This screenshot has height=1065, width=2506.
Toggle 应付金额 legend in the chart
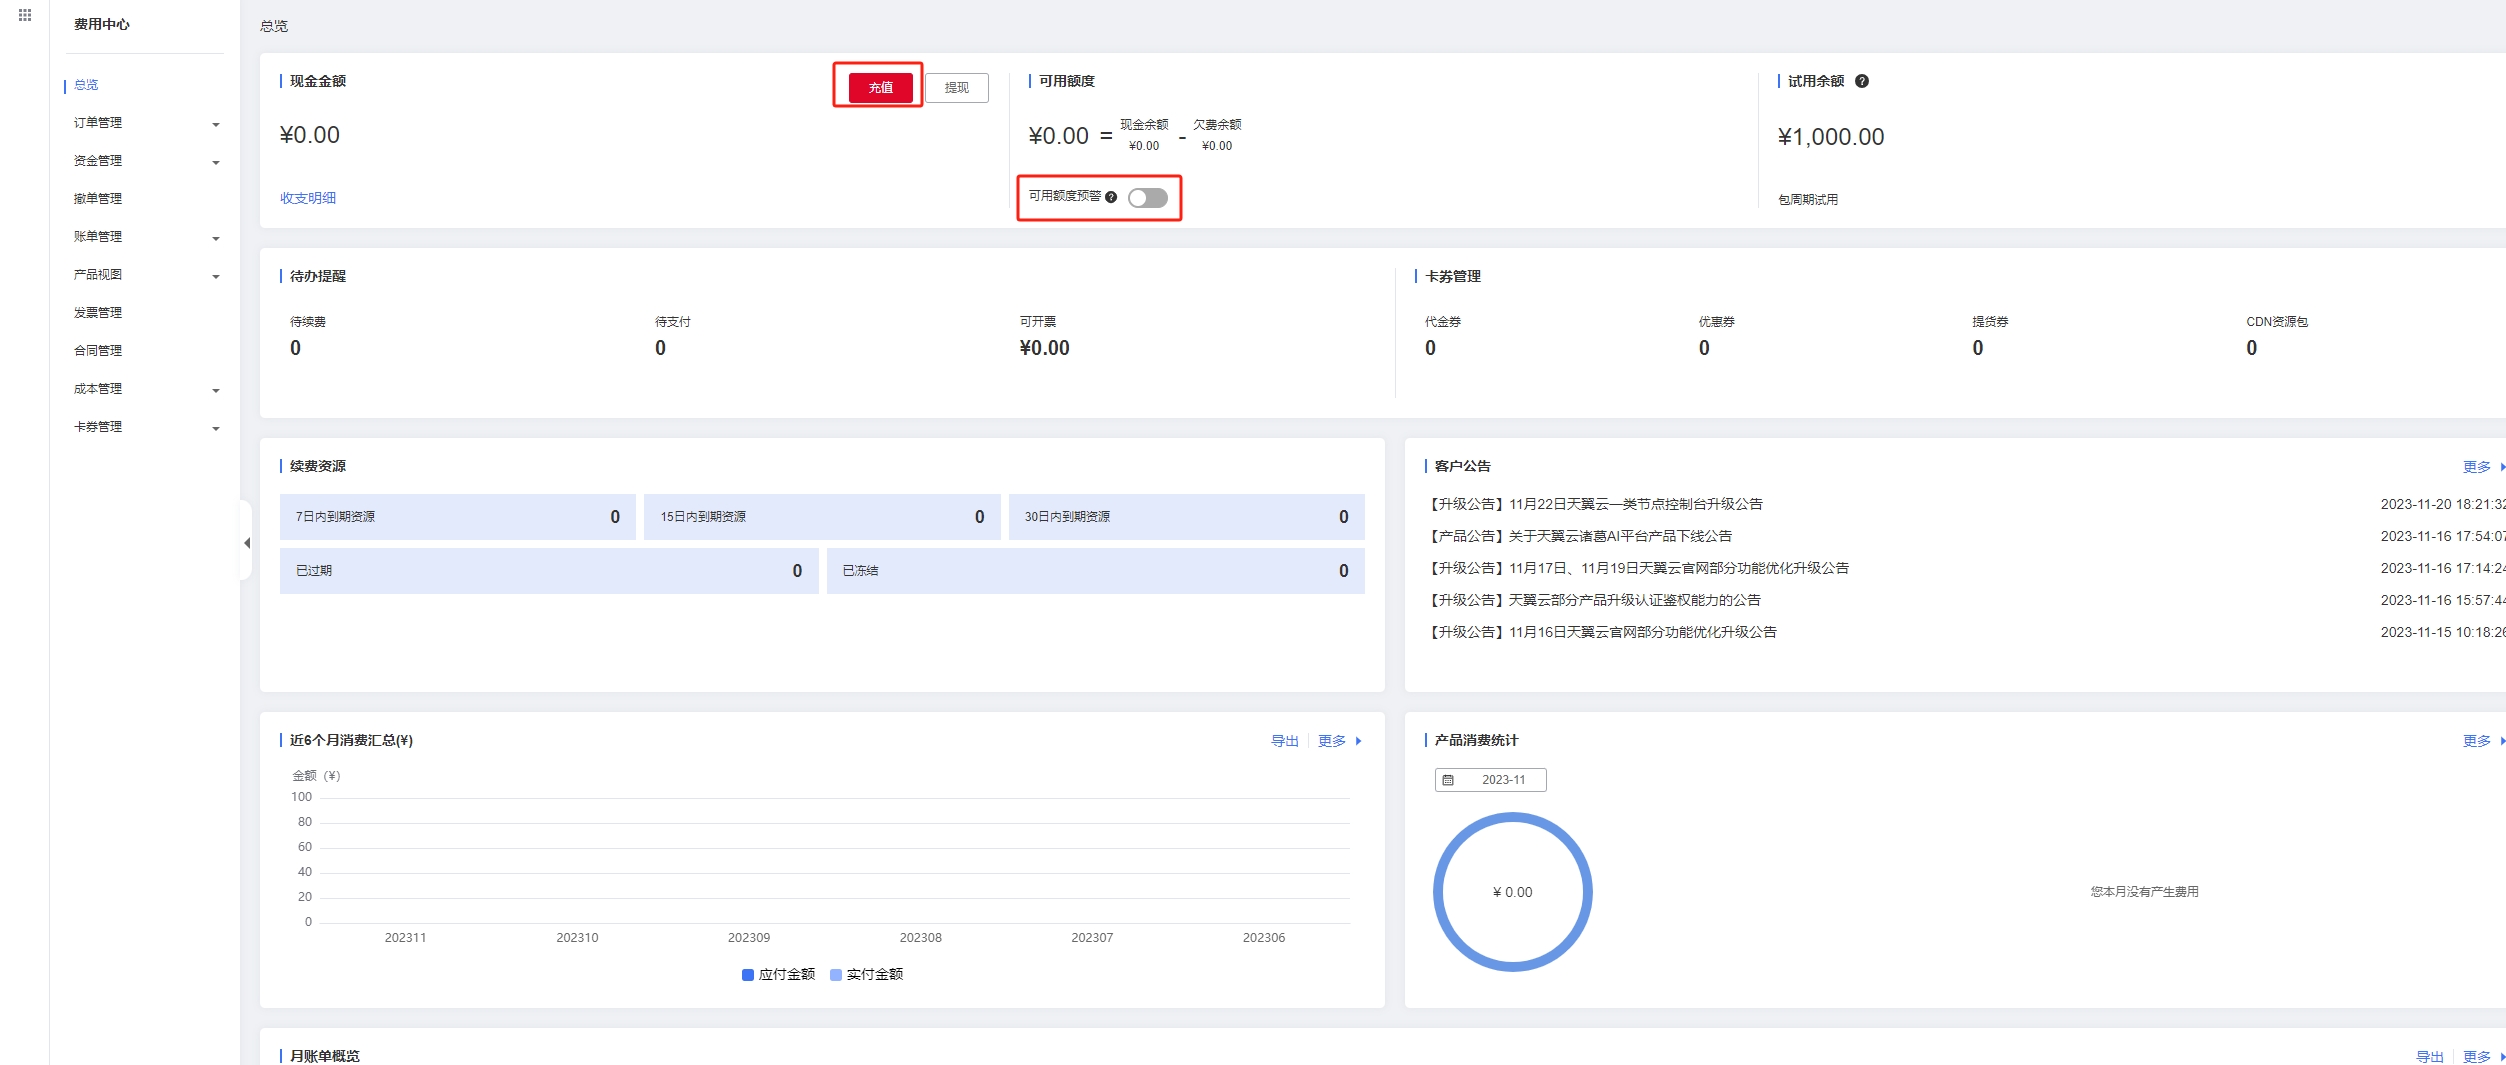click(778, 974)
